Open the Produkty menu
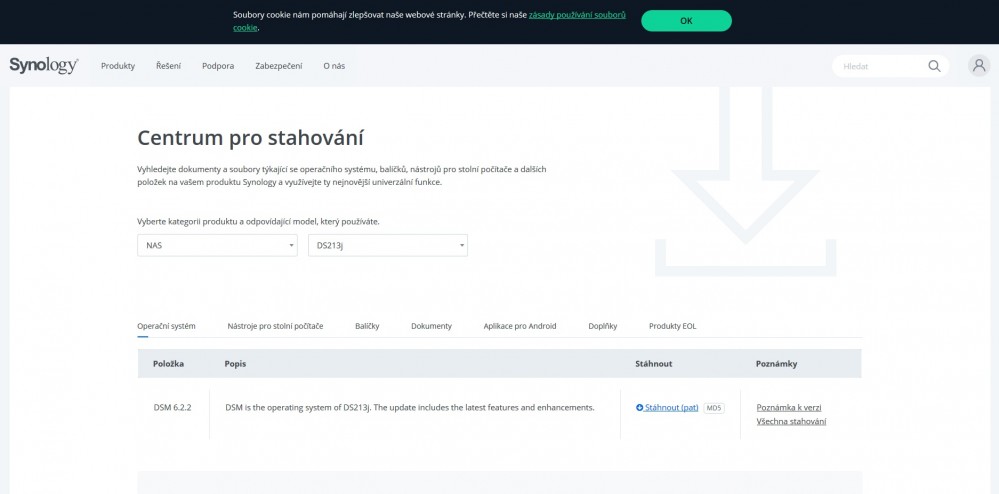This screenshot has height=494, width=999. (118, 66)
